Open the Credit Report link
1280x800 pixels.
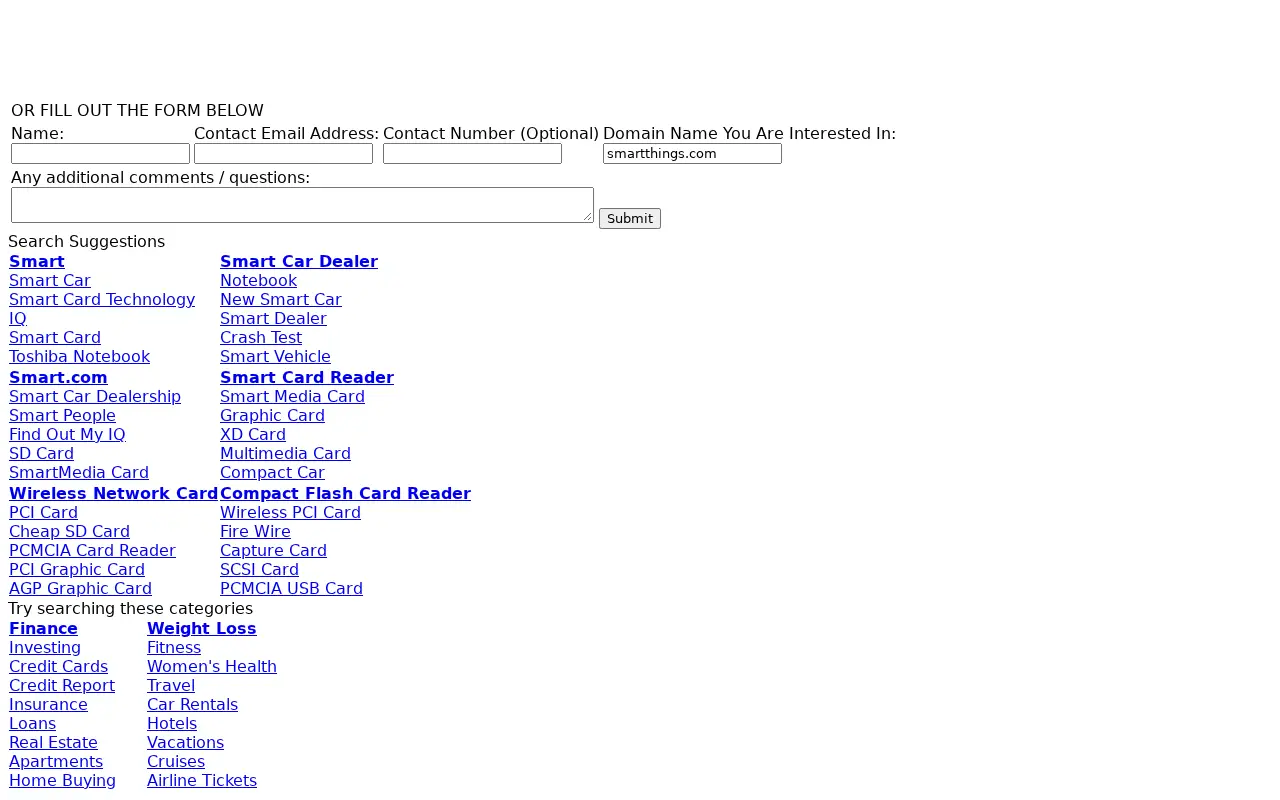click(x=62, y=686)
